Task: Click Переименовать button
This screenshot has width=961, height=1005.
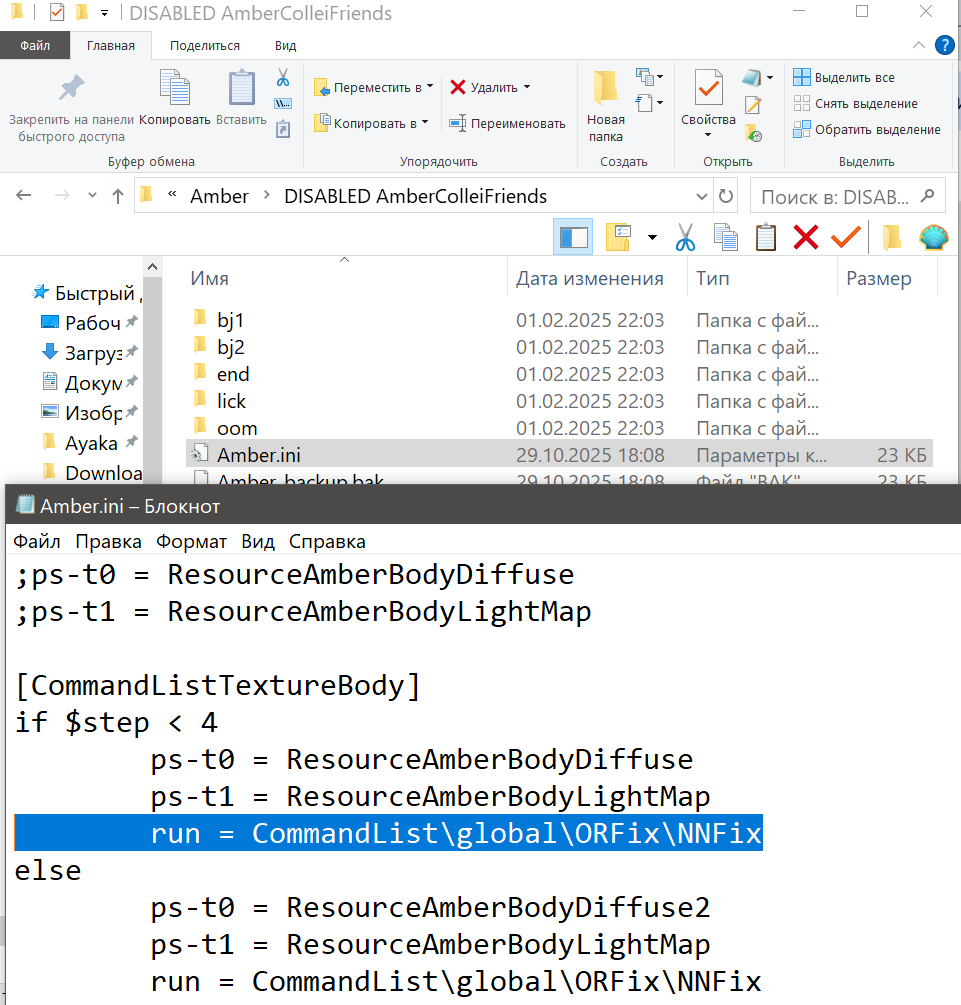Action: 507,123
